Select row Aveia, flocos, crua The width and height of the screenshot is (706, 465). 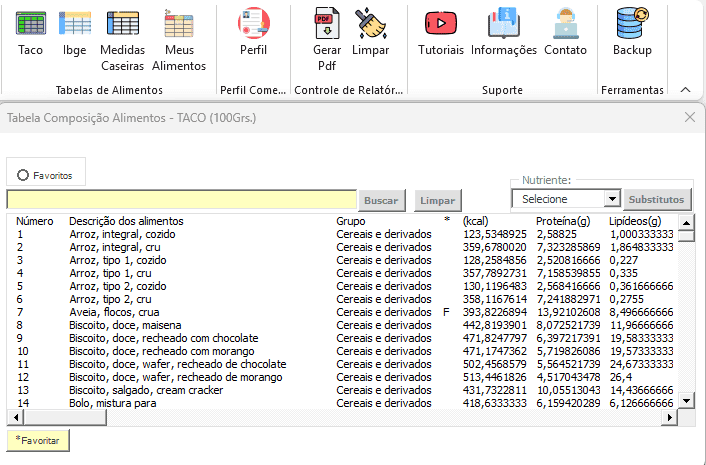(x=342, y=312)
